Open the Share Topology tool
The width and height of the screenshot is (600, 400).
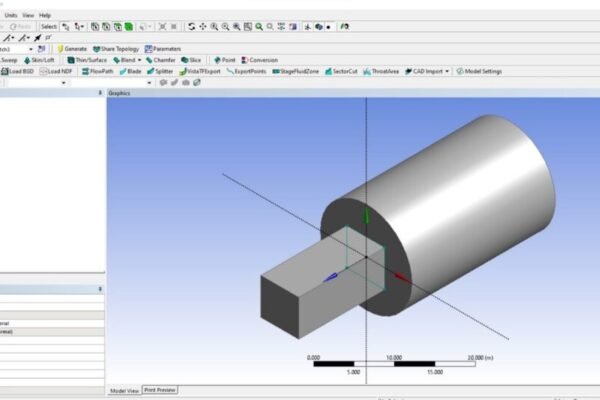click(x=116, y=49)
